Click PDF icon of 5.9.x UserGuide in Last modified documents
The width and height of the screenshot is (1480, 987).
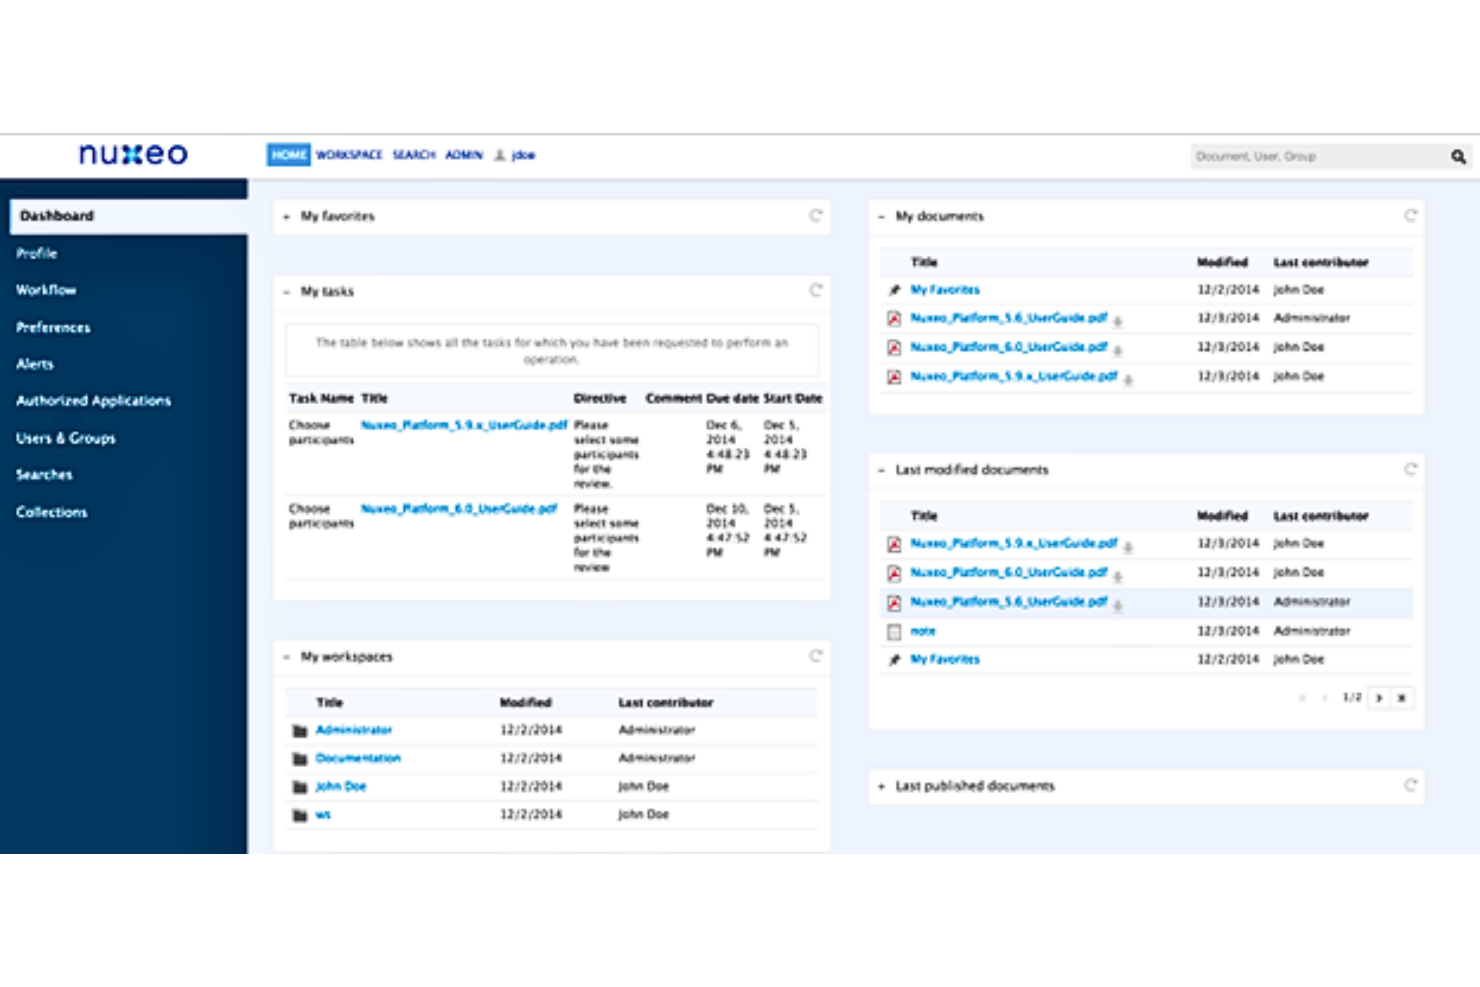(x=894, y=545)
